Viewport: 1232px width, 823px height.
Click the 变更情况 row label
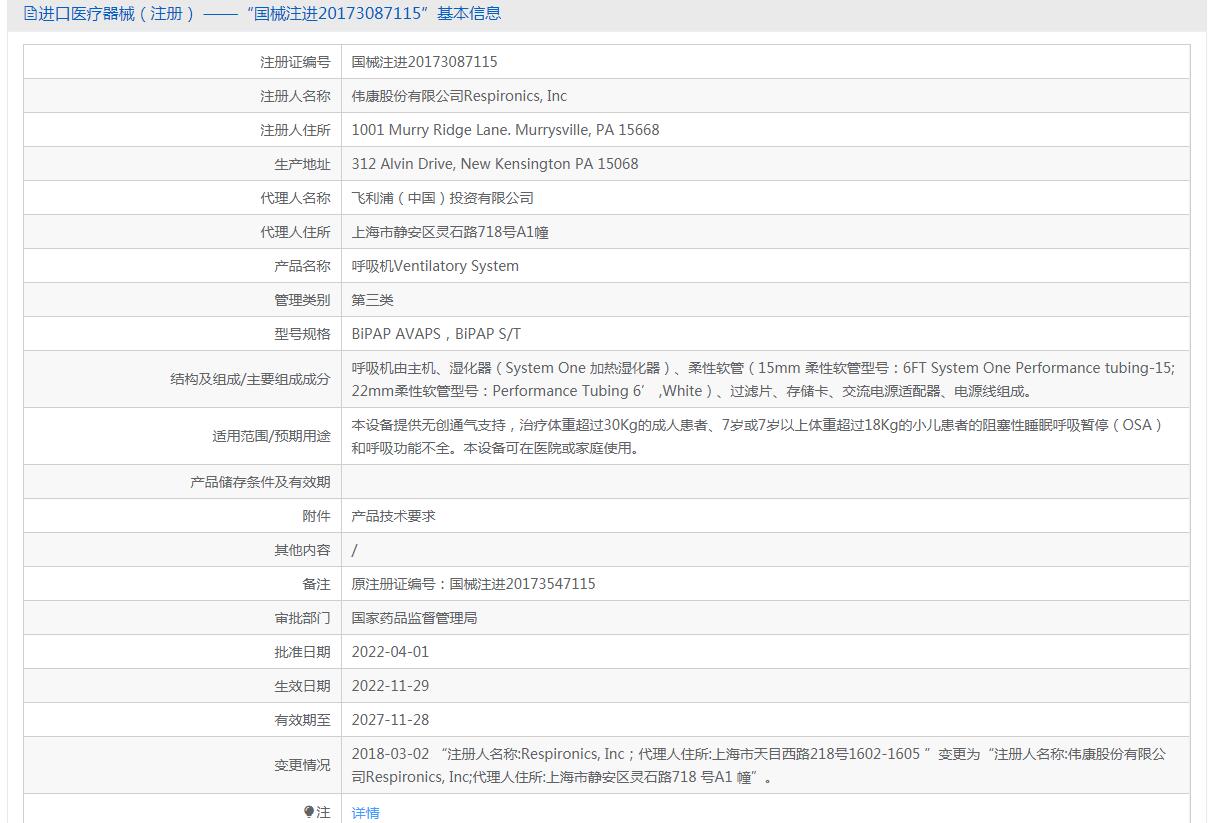tap(302, 765)
